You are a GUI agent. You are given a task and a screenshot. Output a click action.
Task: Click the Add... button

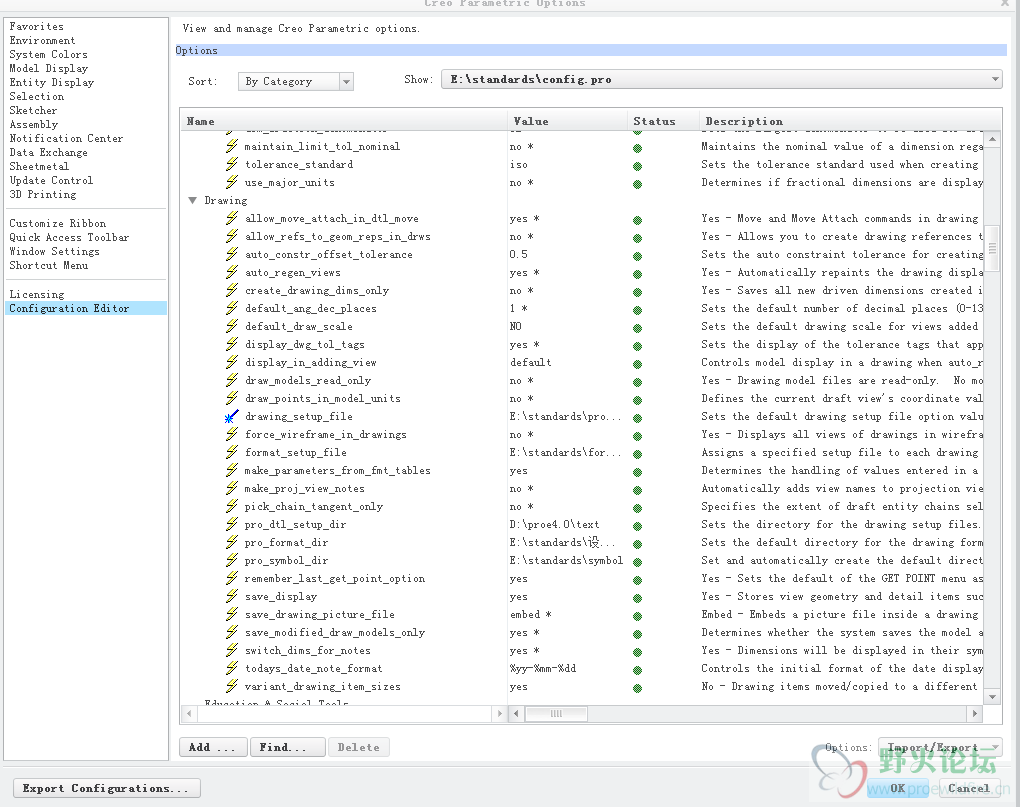coord(212,747)
